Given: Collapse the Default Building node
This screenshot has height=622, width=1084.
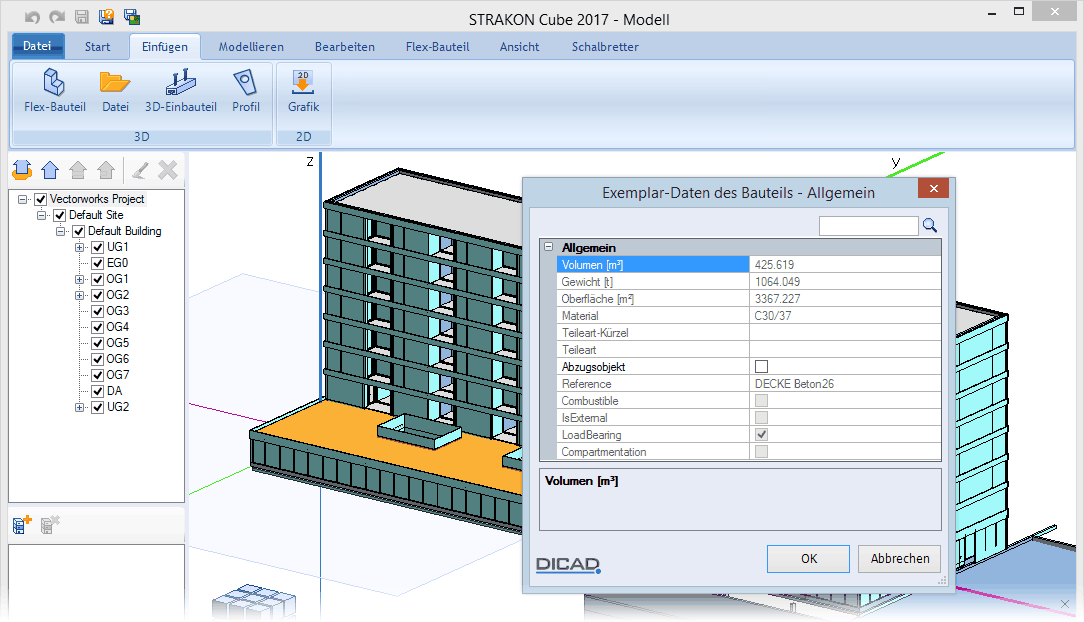Looking at the screenshot, I should pyautogui.click(x=61, y=231).
